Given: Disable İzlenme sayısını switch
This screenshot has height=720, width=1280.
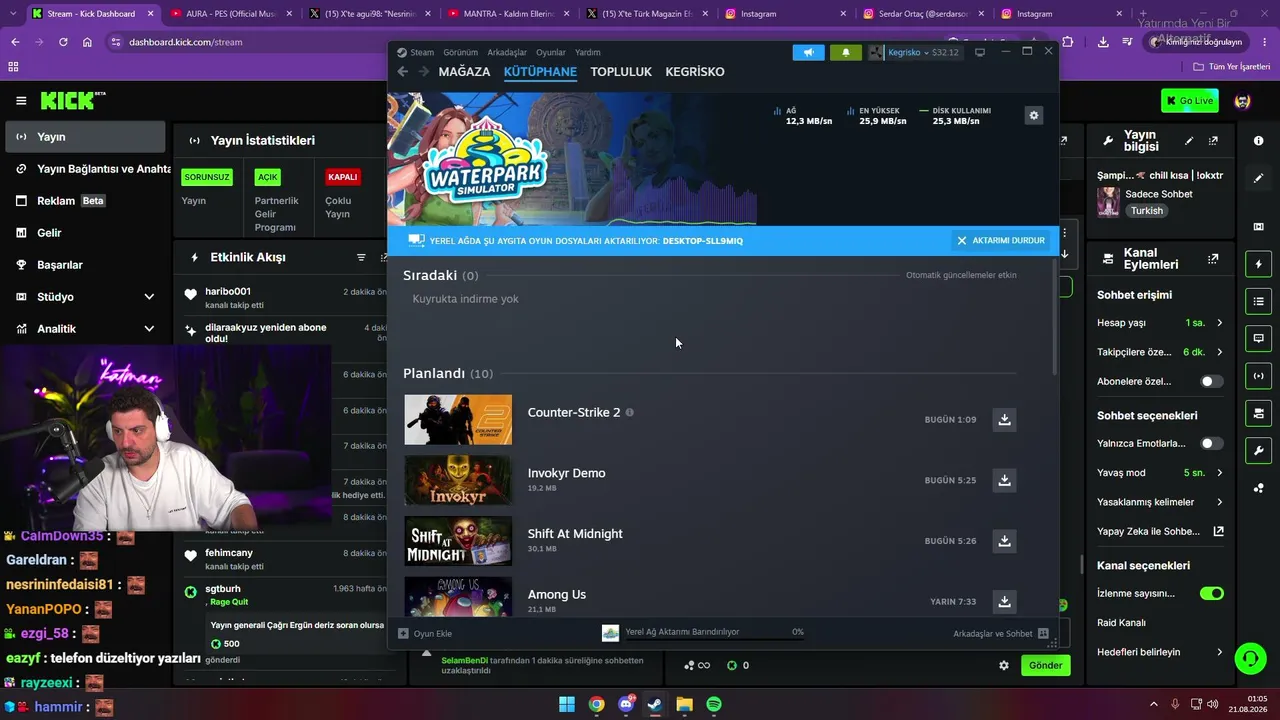Looking at the screenshot, I should point(1211,593).
